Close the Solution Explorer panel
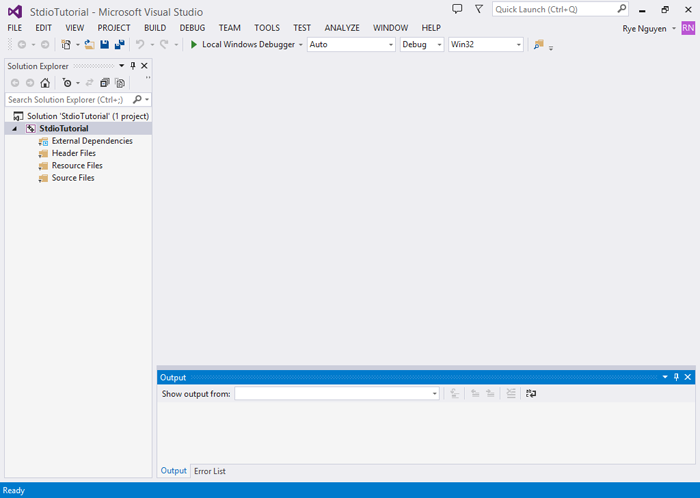Screen dimensions: 700x498 tap(144, 66)
